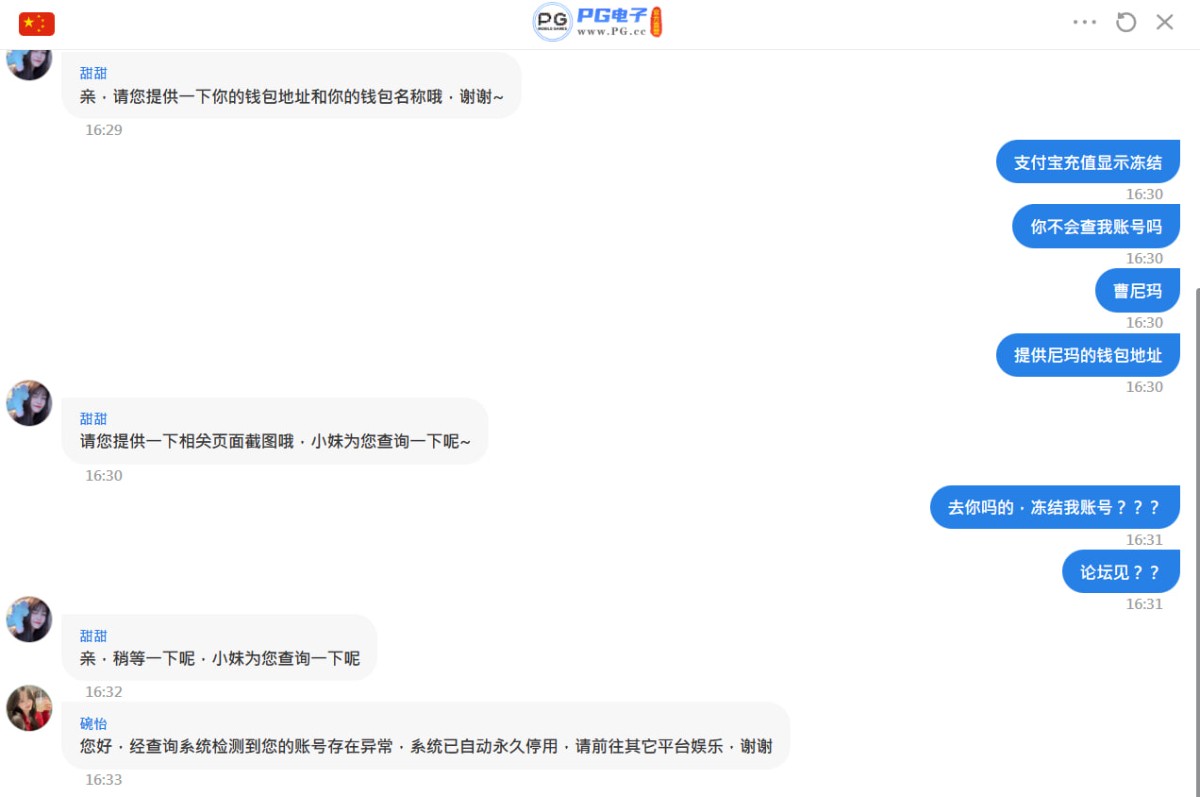
Task: Refresh the chat with the reload icon
Action: (x=1126, y=22)
